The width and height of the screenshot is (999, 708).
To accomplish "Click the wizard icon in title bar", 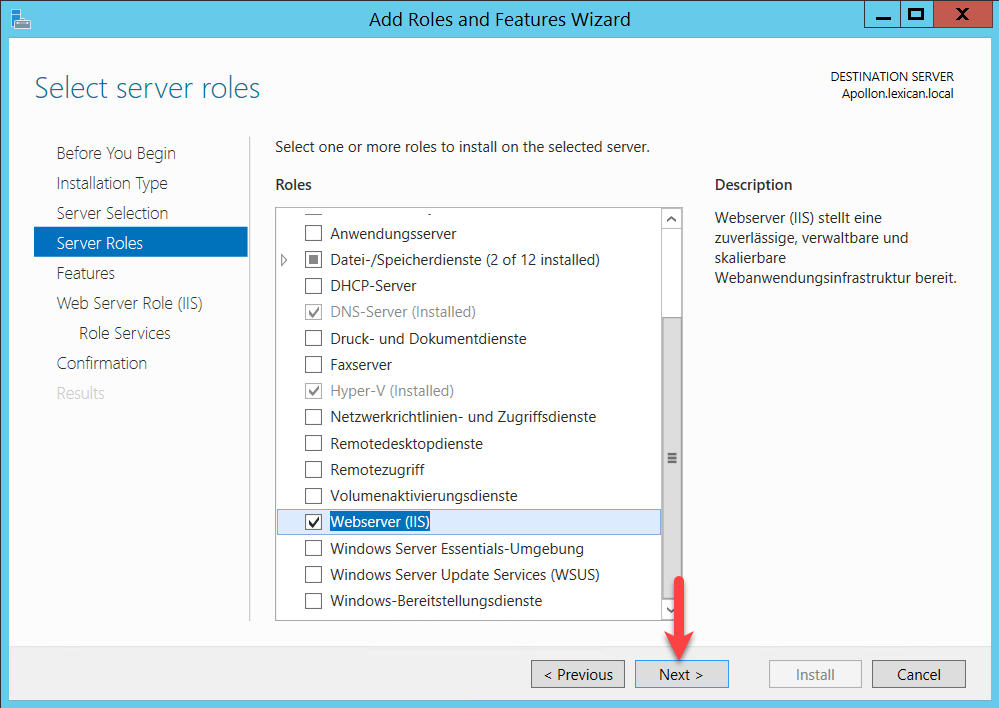I will (x=18, y=17).
